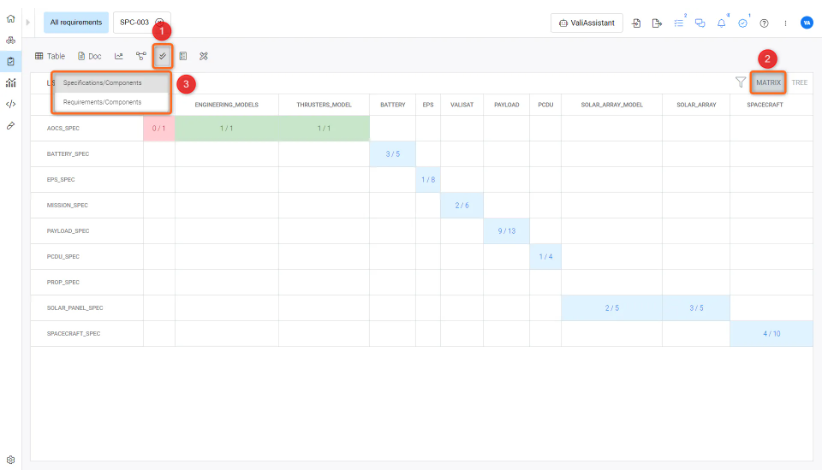
Task: Open the three-dot more options menu
Action: coord(785,23)
